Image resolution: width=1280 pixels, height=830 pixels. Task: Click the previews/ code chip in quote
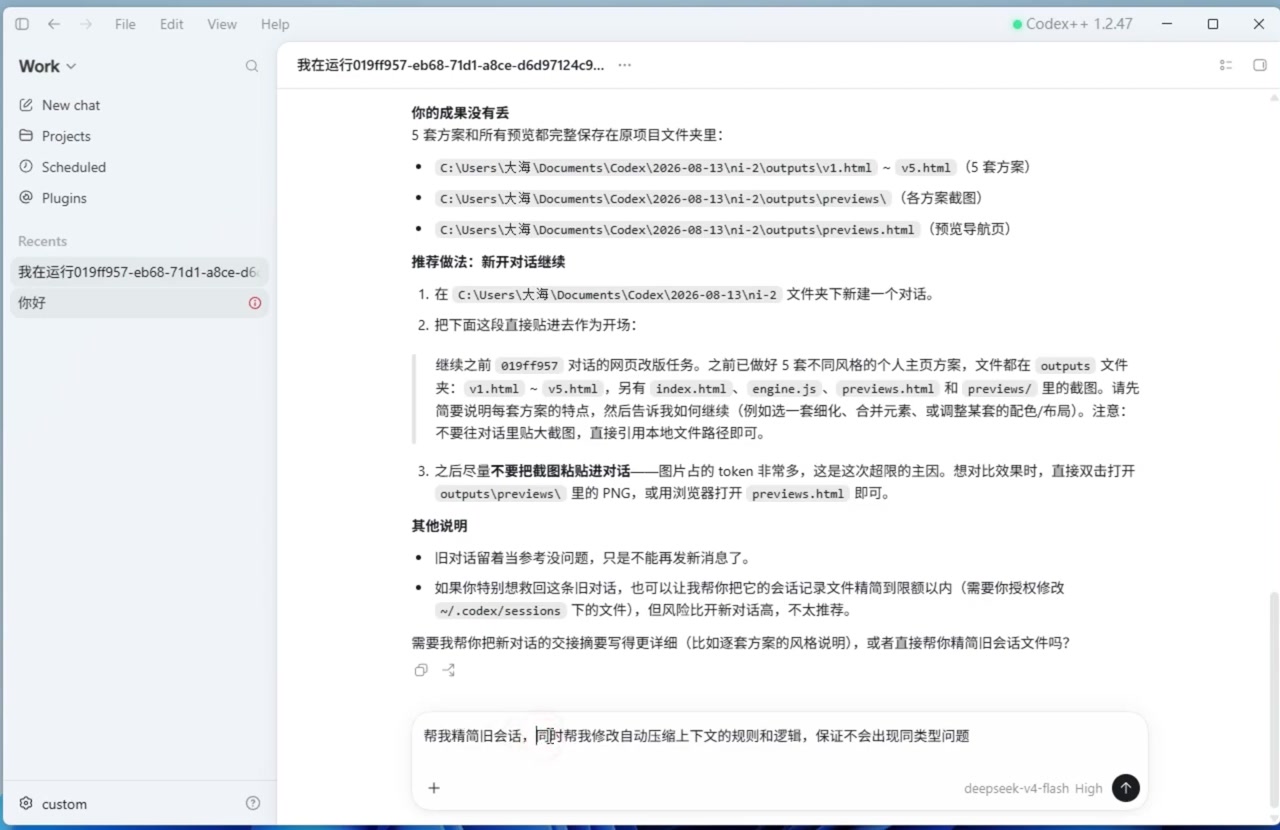point(1000,389)
